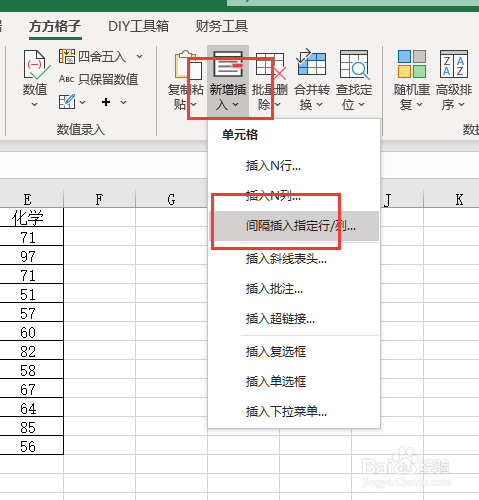Select 间隔插入指定行/列... menu item

click(294, 226)
